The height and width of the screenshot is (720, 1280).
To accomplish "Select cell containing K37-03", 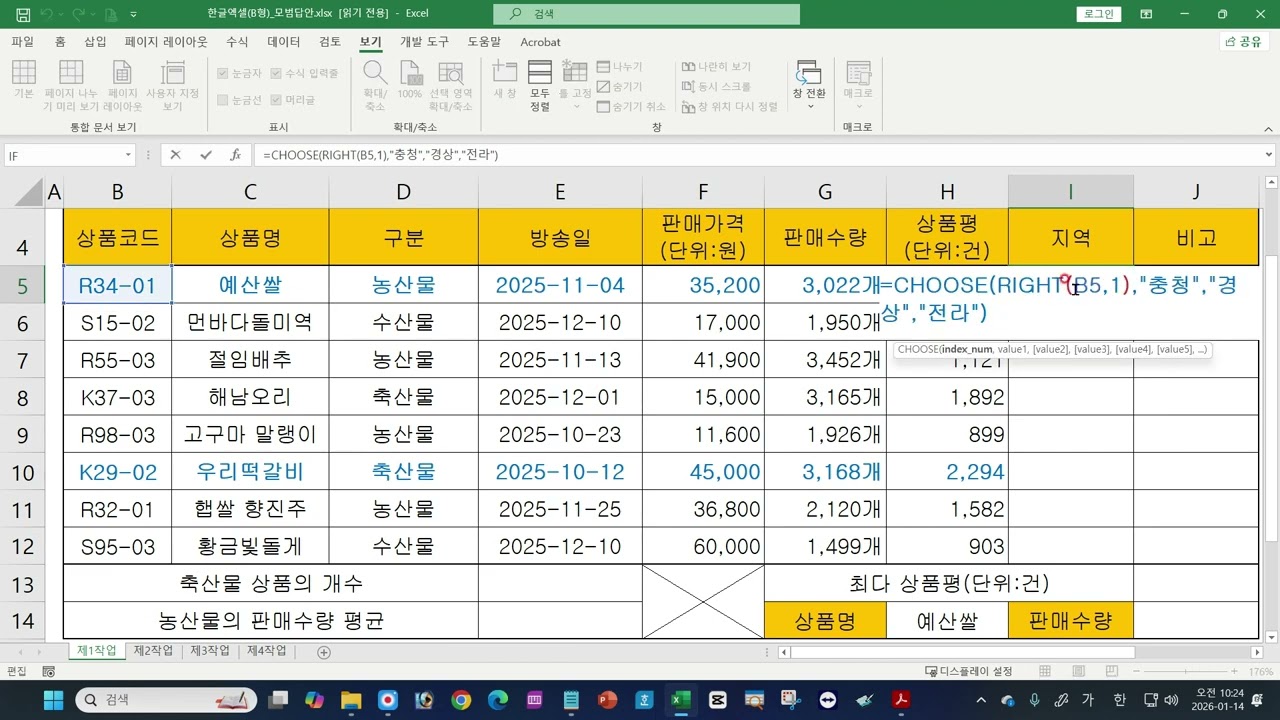I will click(118, 397).
